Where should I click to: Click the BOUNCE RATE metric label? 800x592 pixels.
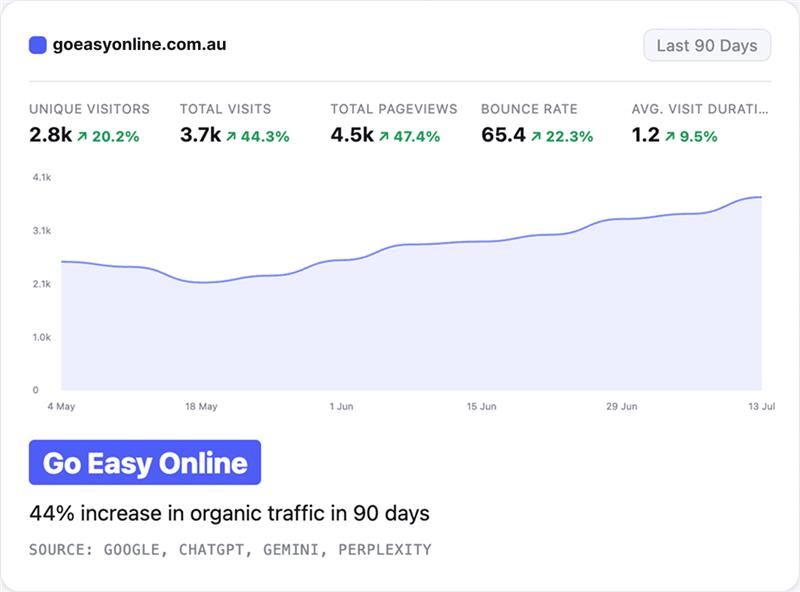529,109
